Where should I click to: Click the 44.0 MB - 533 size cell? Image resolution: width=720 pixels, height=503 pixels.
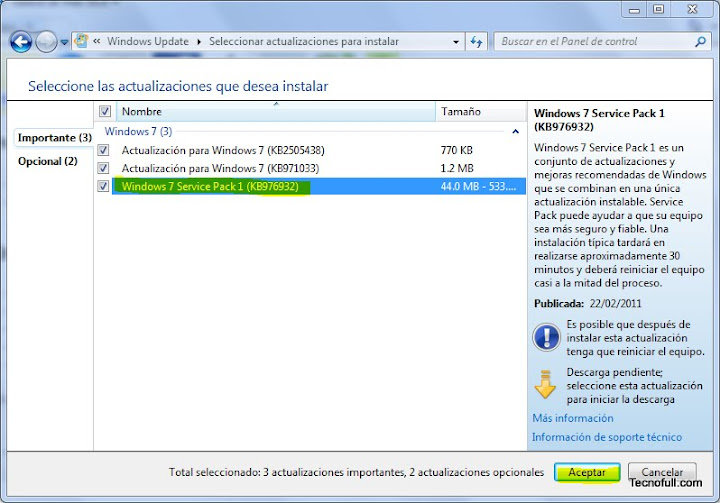[x=478, y=186]
